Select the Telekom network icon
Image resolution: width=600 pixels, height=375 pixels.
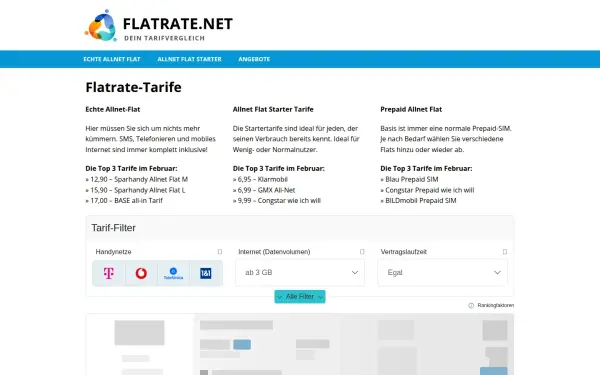point(109,273)
